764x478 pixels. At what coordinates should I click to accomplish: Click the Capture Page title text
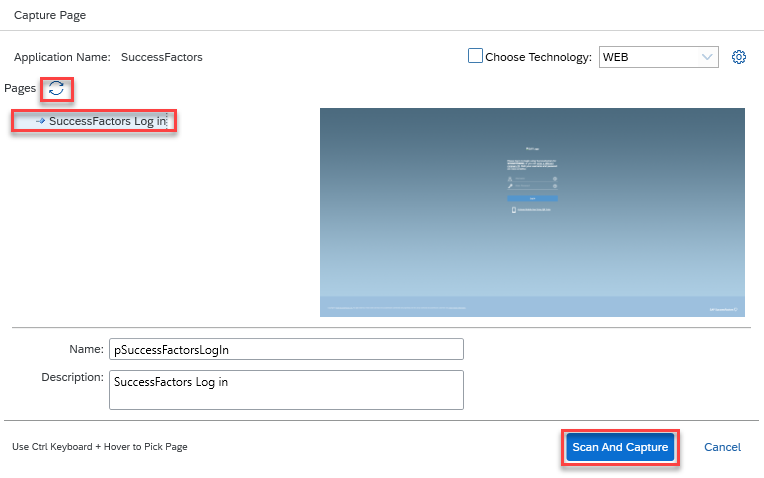(50, 16)
